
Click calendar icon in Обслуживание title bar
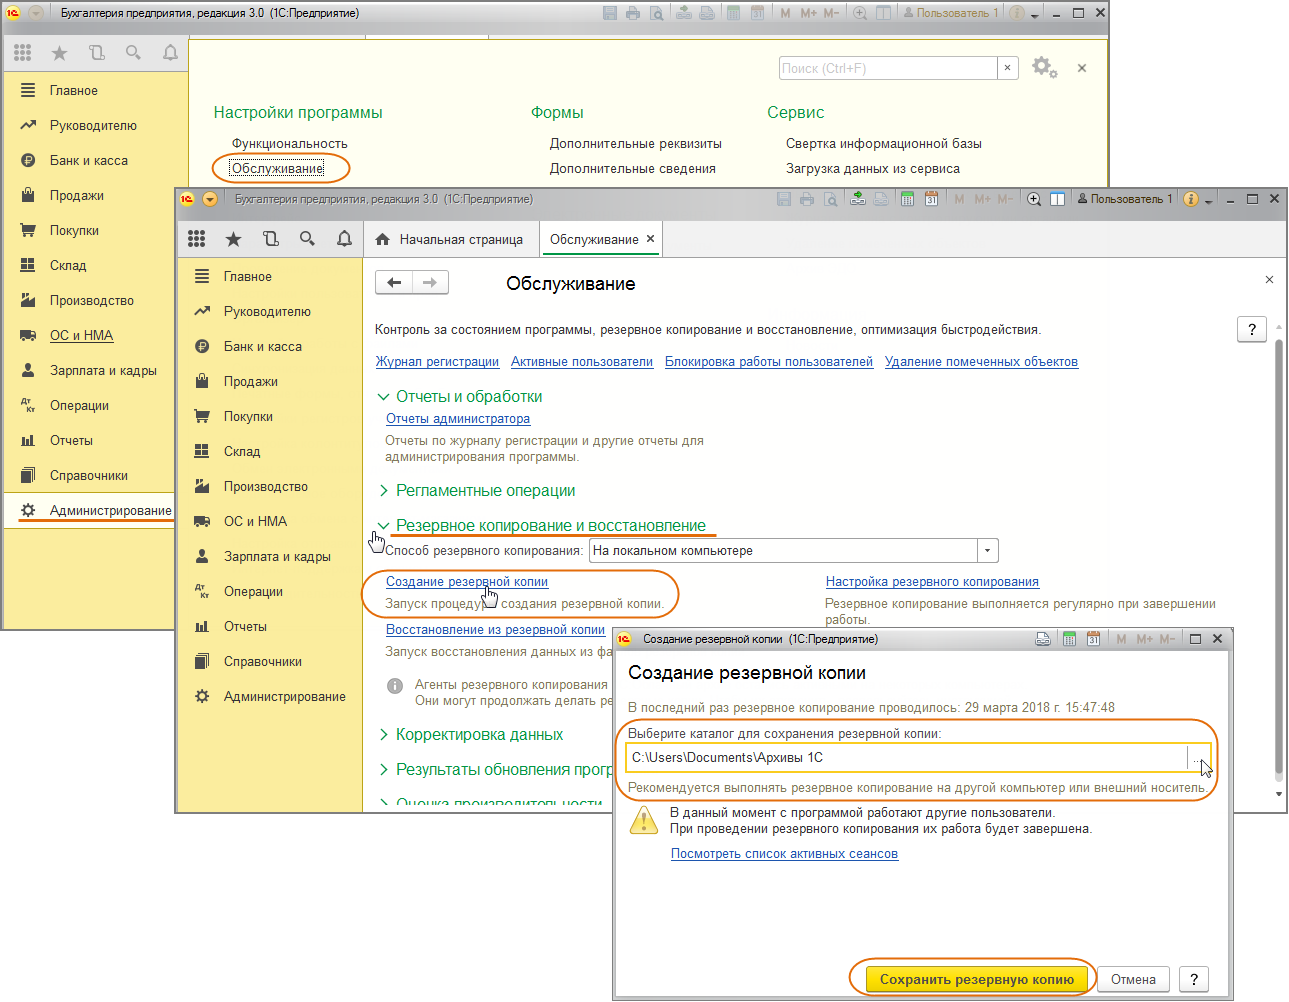931,199
